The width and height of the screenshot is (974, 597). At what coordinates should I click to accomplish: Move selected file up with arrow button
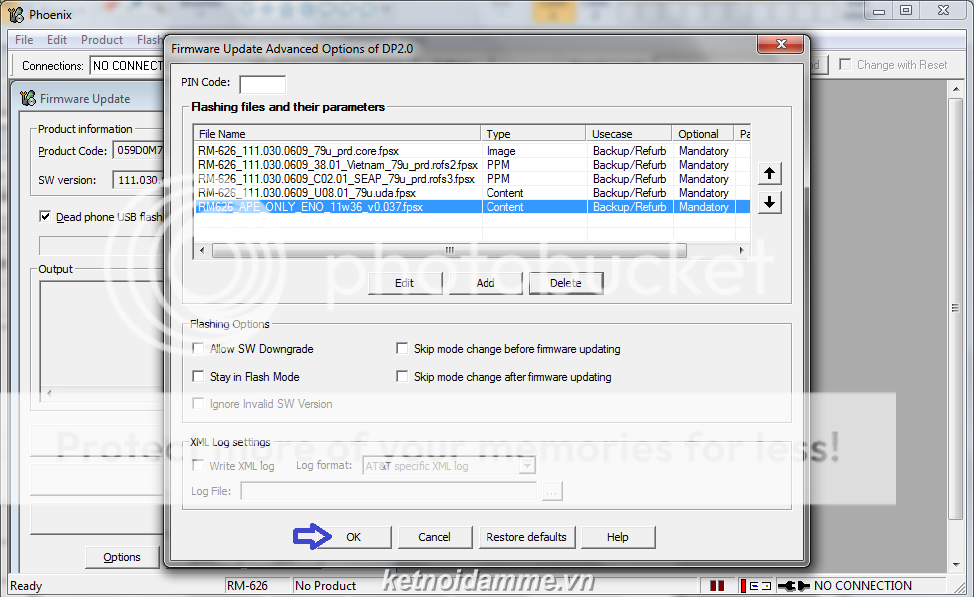tap(769, 173)
